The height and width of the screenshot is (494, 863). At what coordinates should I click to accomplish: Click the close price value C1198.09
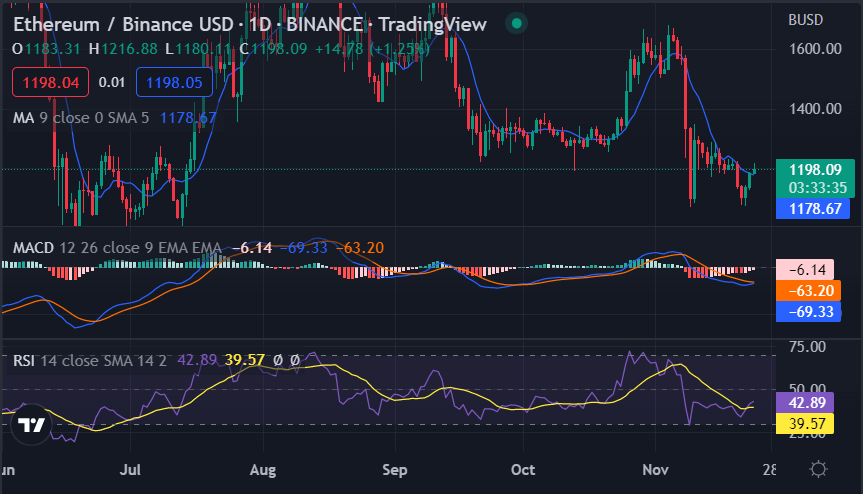273,49
